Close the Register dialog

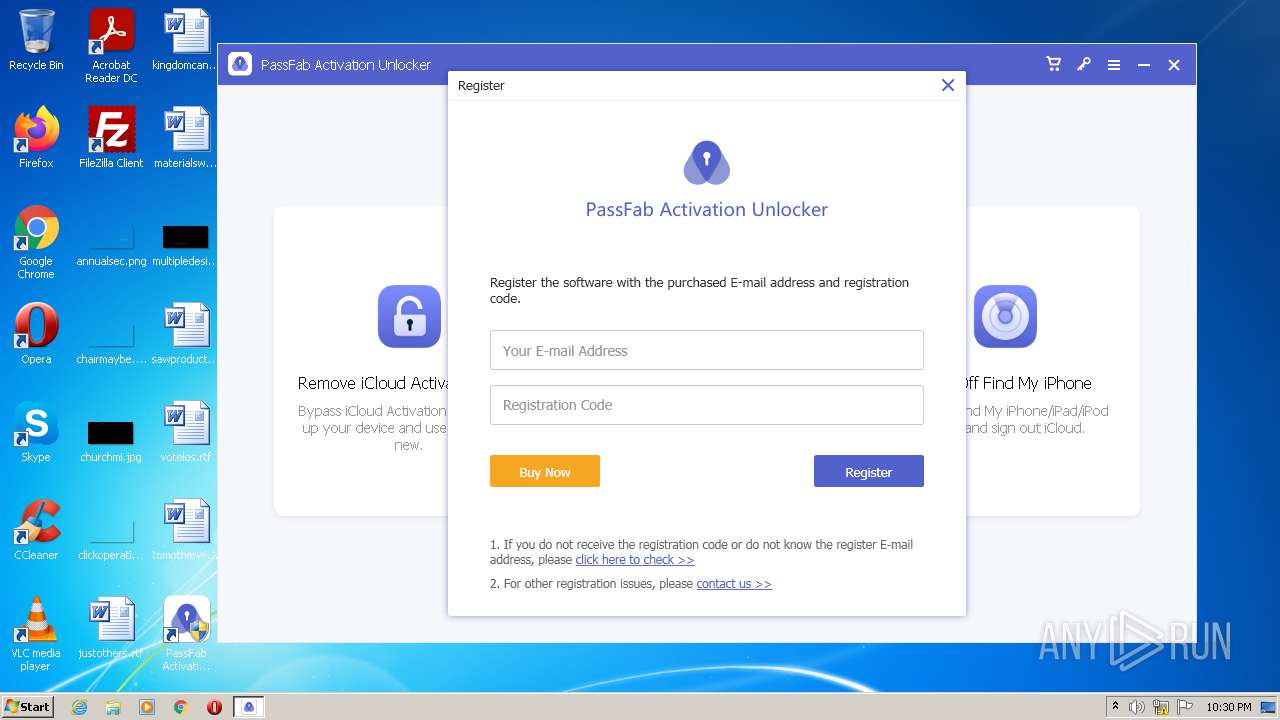coord(948,85)
